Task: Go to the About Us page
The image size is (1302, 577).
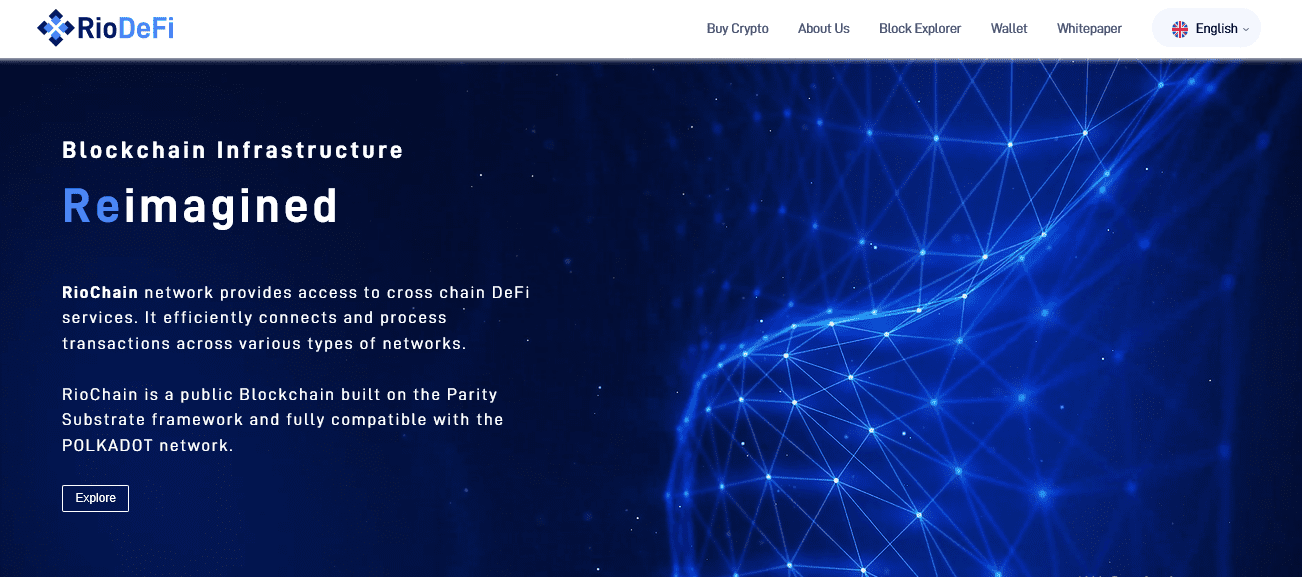Action: pos(823,29)
